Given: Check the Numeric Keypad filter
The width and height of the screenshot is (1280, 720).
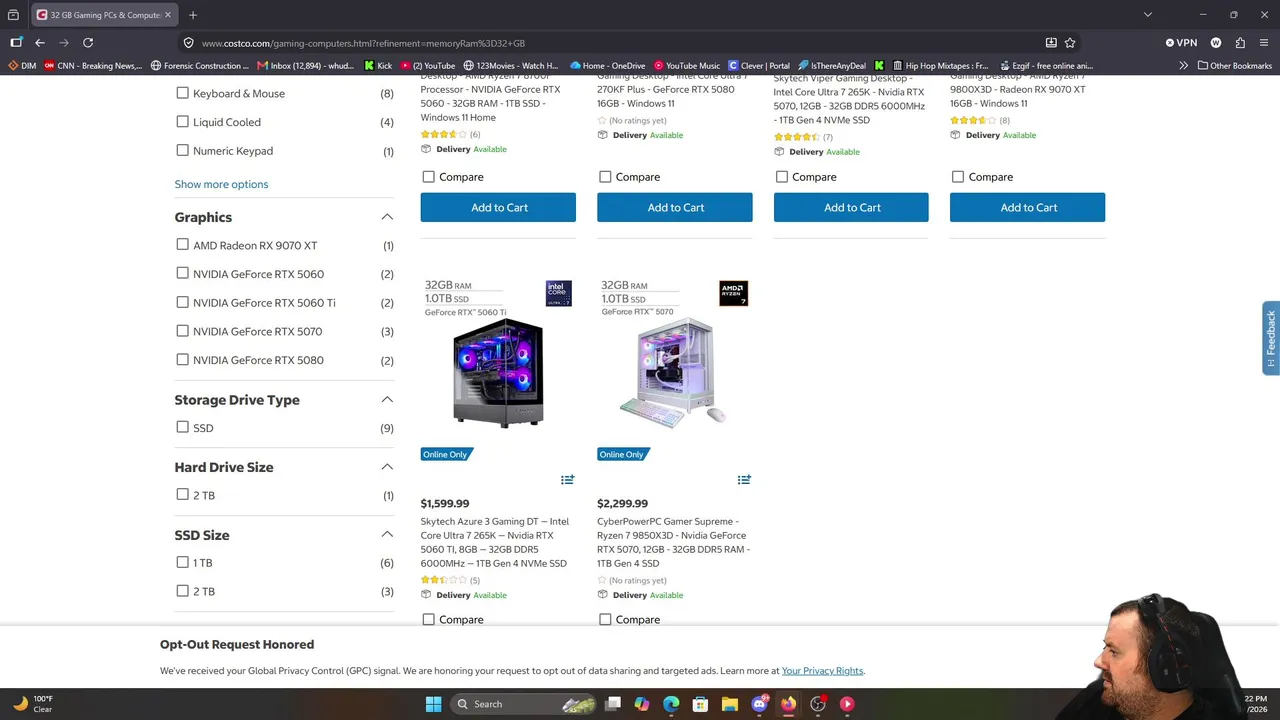Looking at the screenshot, I should pos(182,151).
